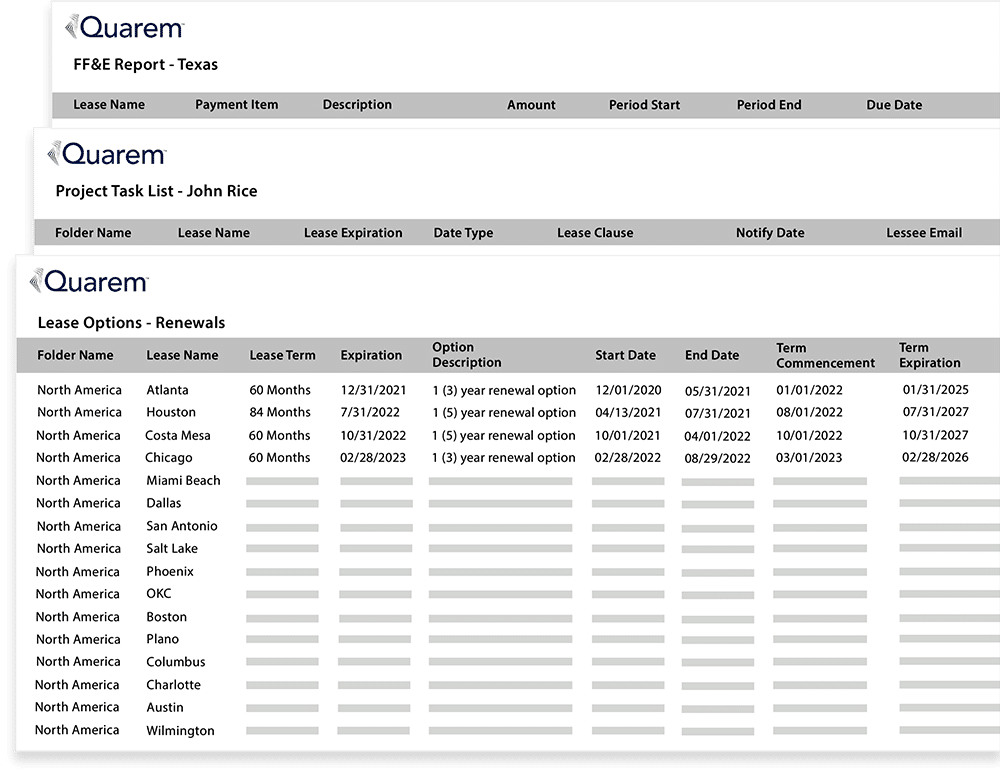Viewport: 1000px width, 769px height.
Task: Click expiration date 12/31/2021
Action: tap(373, 390)
